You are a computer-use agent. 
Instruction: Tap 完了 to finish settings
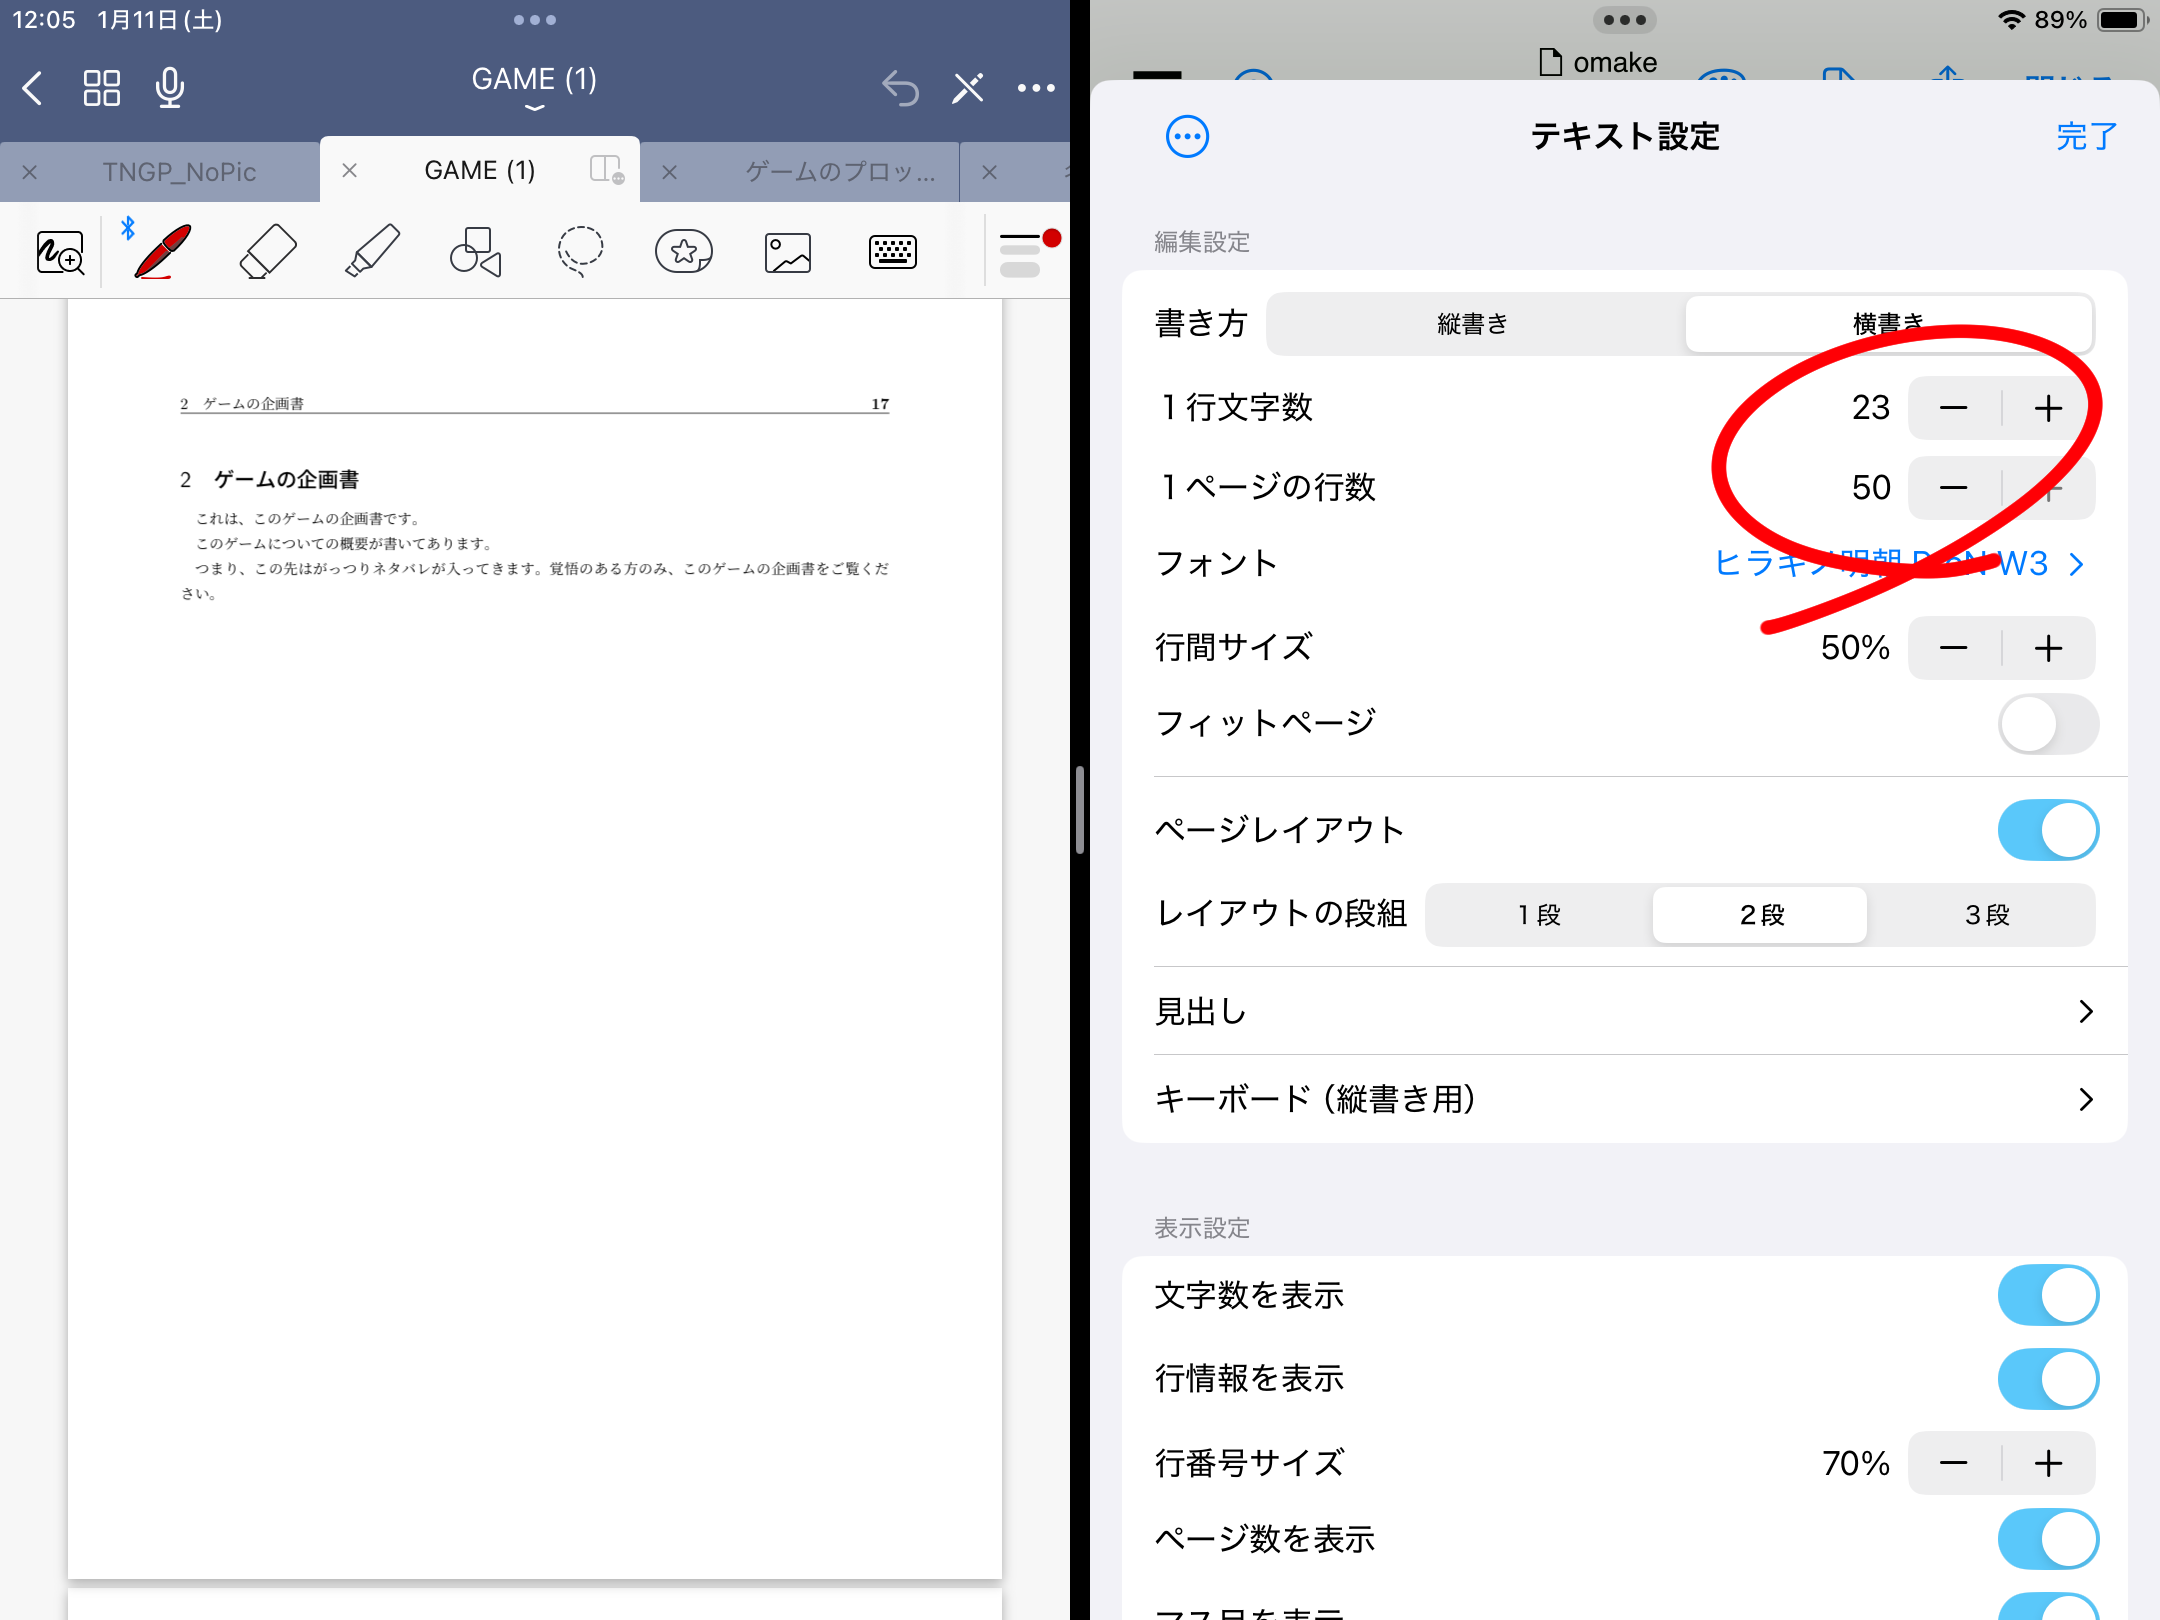2086,137
